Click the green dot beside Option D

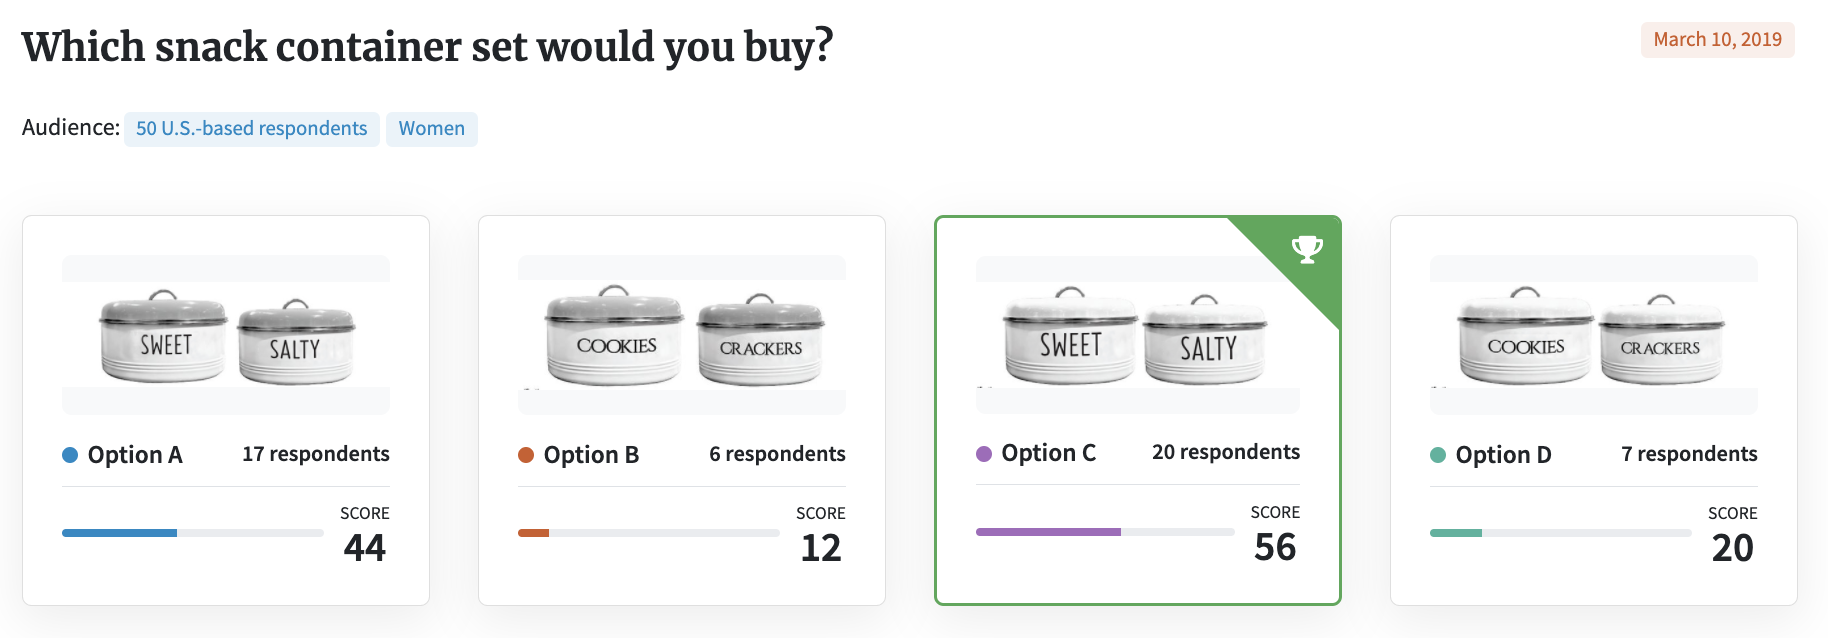[x=1438, y=455]
